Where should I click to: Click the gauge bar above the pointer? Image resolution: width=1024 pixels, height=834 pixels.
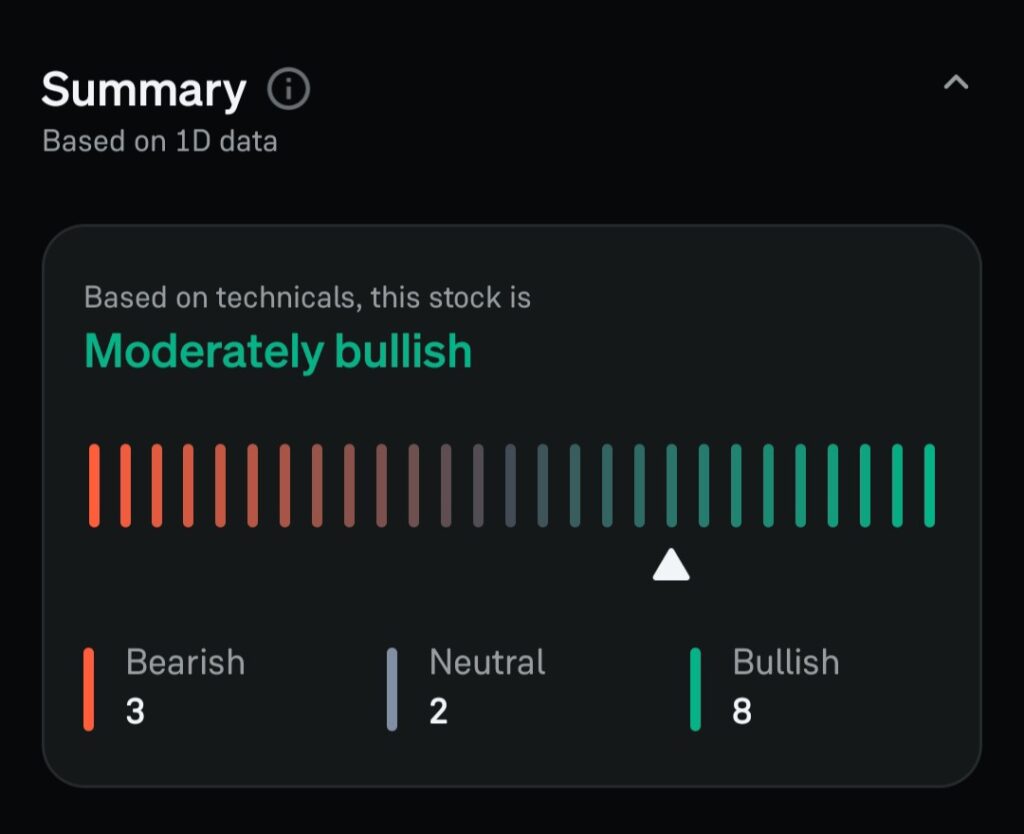coord(671,485)
